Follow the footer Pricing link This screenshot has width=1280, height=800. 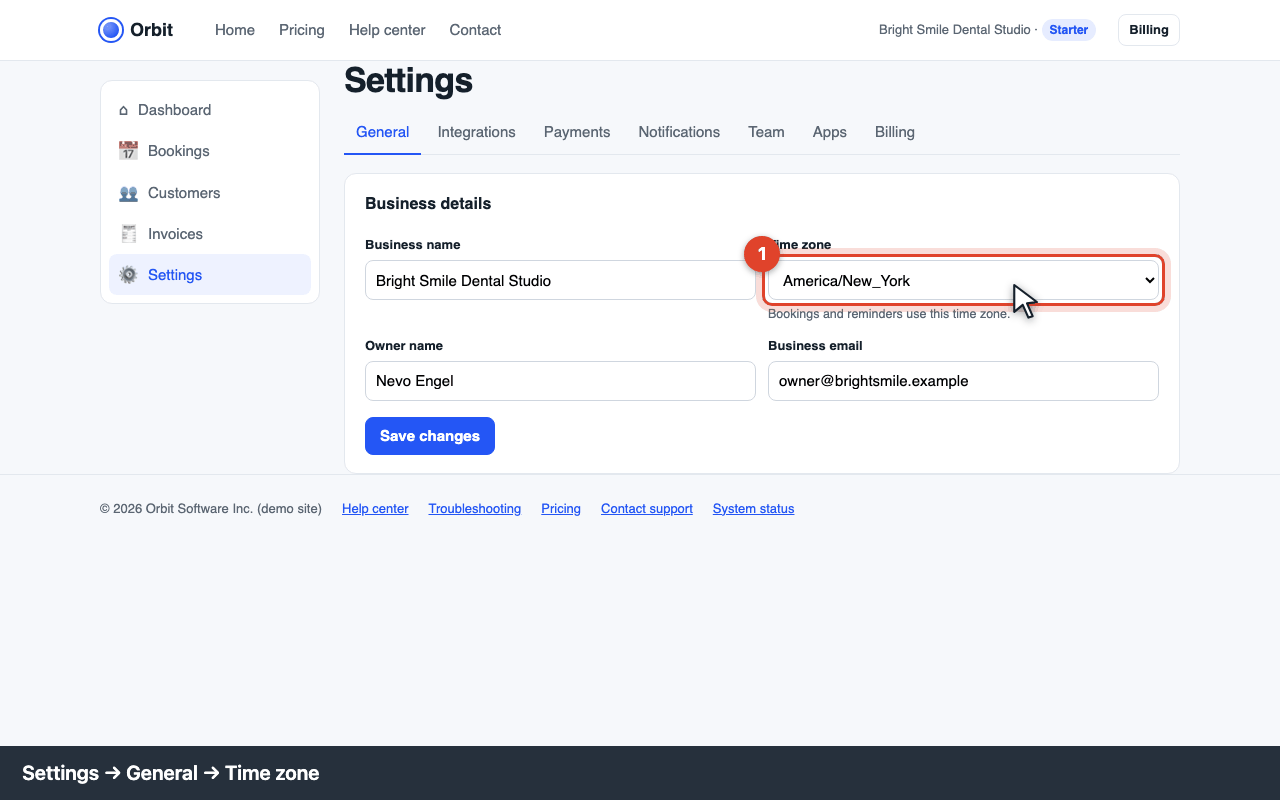(x=561, y=509)
